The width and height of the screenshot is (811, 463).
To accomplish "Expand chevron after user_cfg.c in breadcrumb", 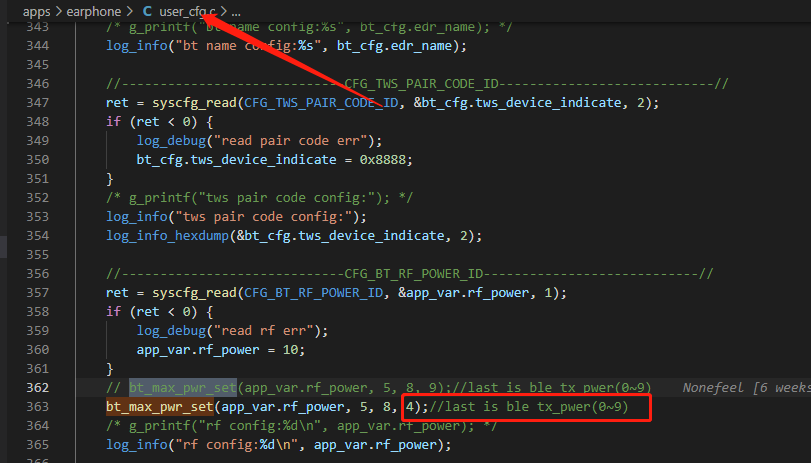I will (223, 11).
